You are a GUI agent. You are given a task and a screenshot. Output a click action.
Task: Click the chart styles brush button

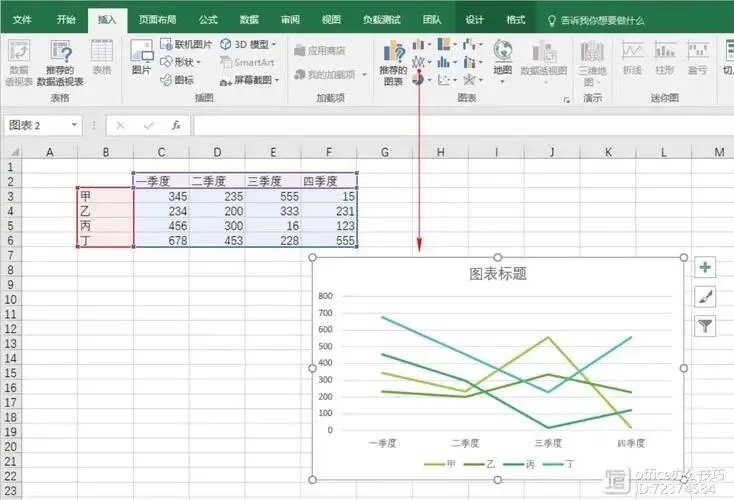(705, 296)
